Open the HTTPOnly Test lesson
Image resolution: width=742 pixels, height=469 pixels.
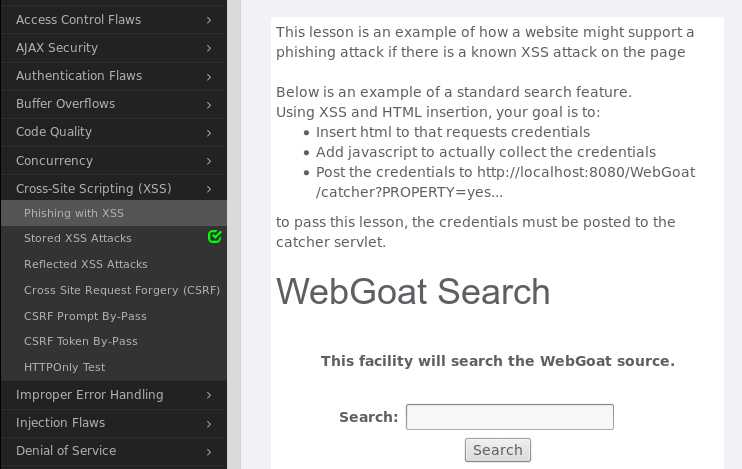click(x=64, y=367)
